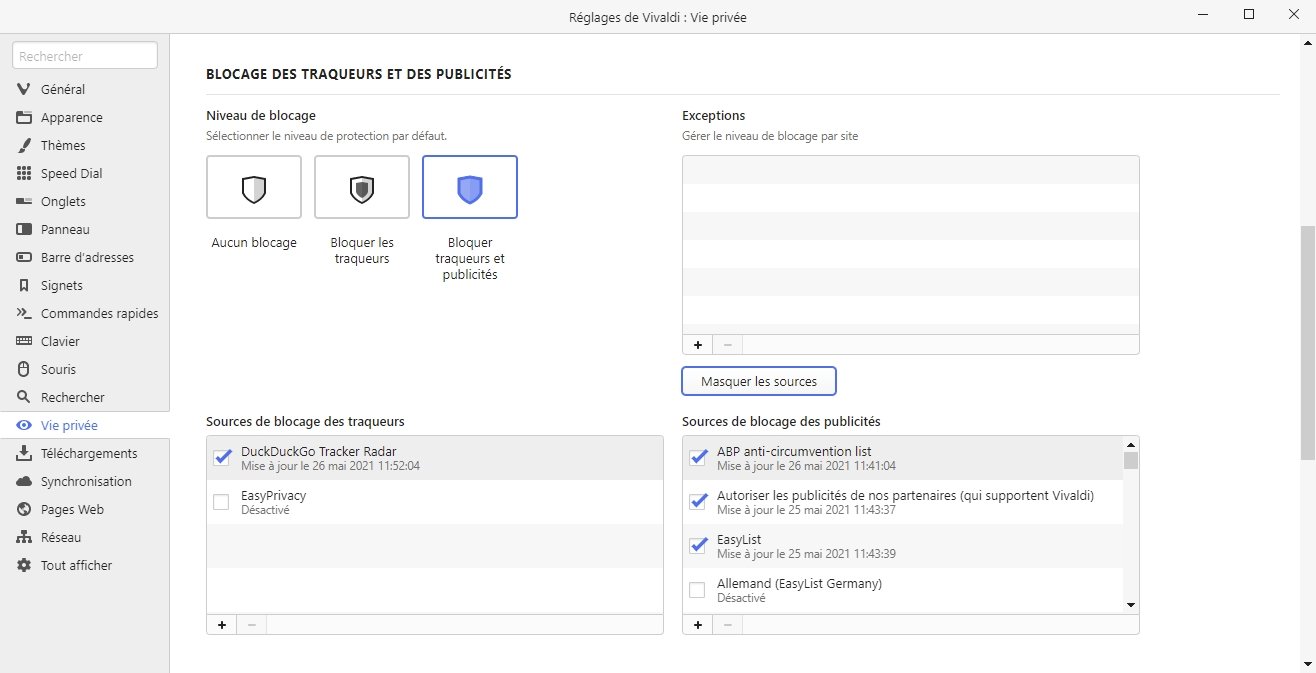Image resolution: width=1316 pixels, height=673 pixels.
Task: Click 'Masquer les sources' button
Action: [x=759, y=381]
